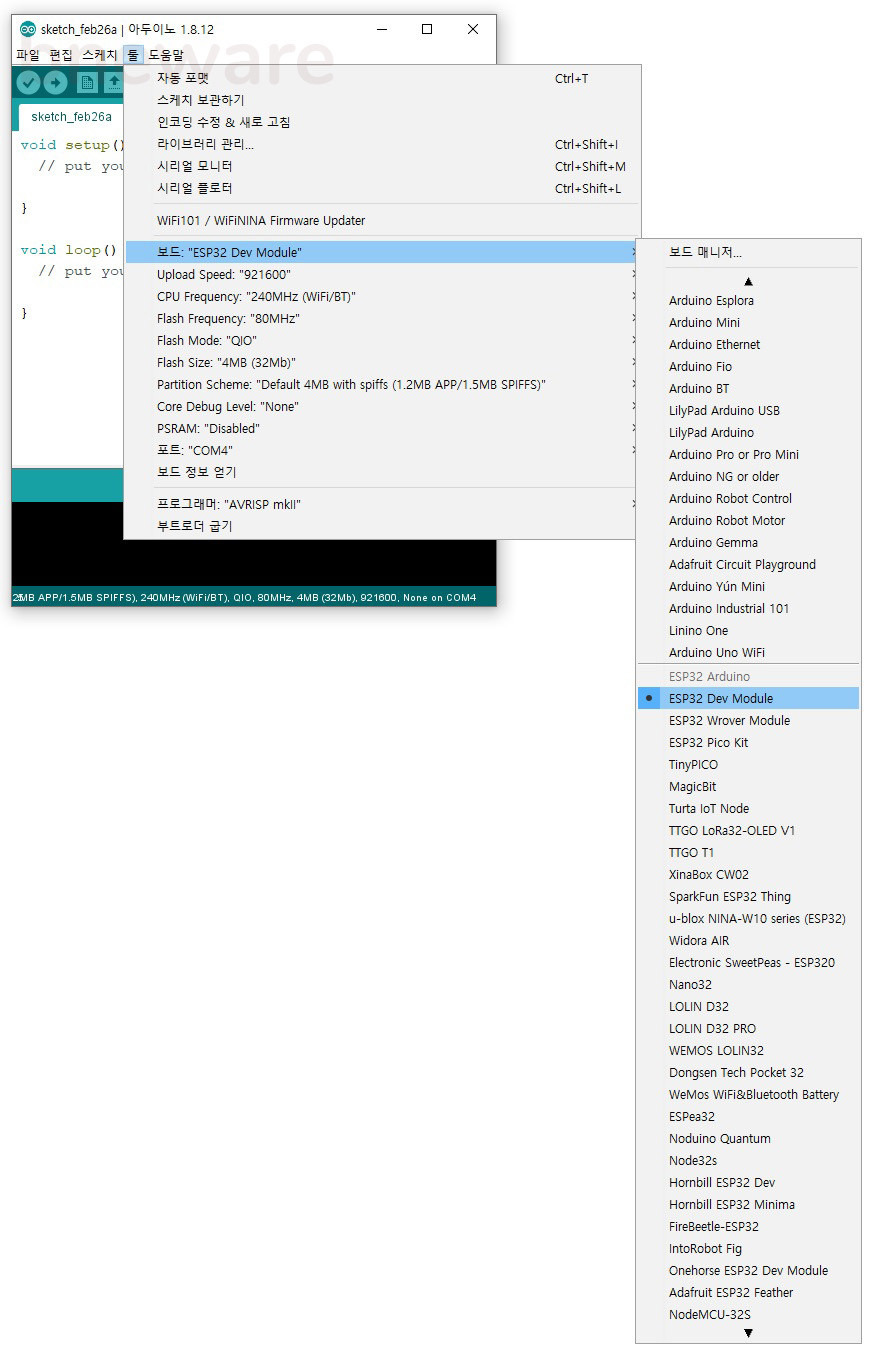Click the Verify checkmark toolbar icon

pyautogui.click(x=28, y=83)
